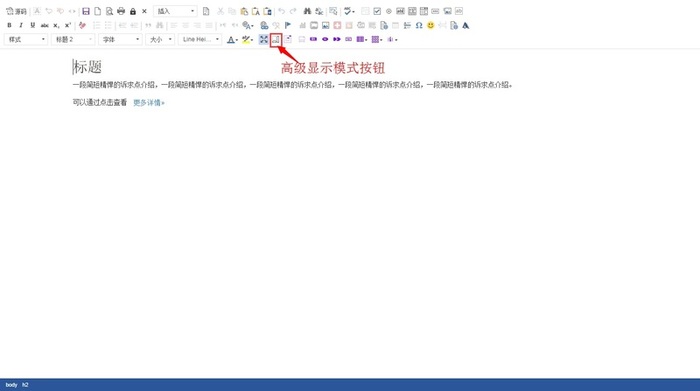Select the body element in path bar
Viewport: 700px width, 391px height.
[11, 385]
